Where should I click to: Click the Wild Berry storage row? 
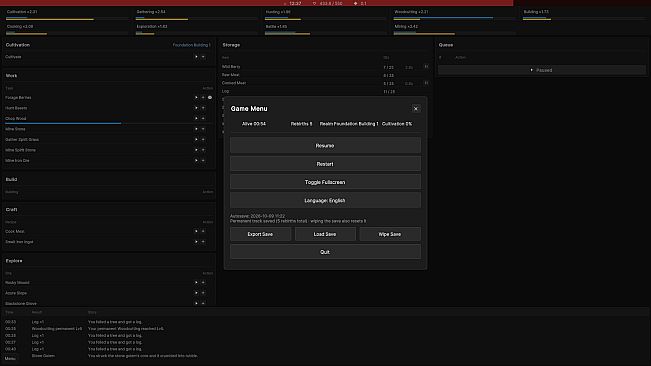pos(326,67)
